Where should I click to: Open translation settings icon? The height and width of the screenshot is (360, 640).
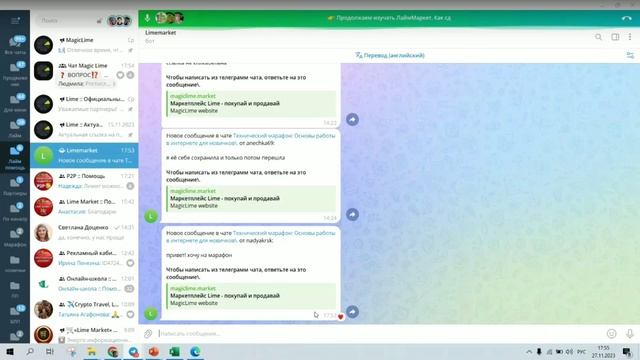(x=630, y=55)
